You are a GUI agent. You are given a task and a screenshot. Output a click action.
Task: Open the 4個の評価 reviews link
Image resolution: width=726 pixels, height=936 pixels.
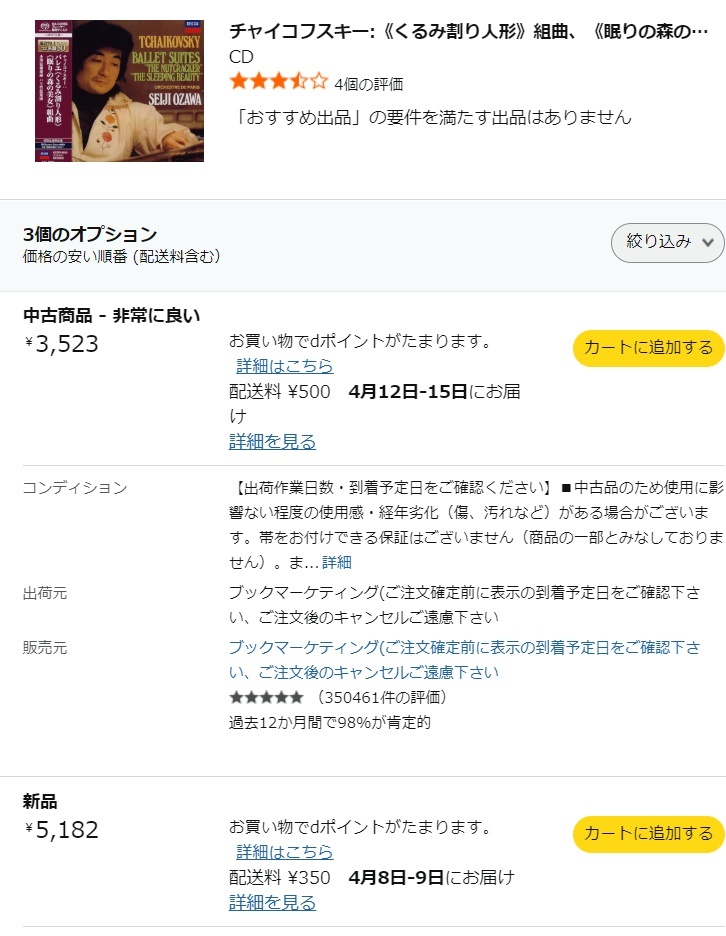(x=368, y=84)
